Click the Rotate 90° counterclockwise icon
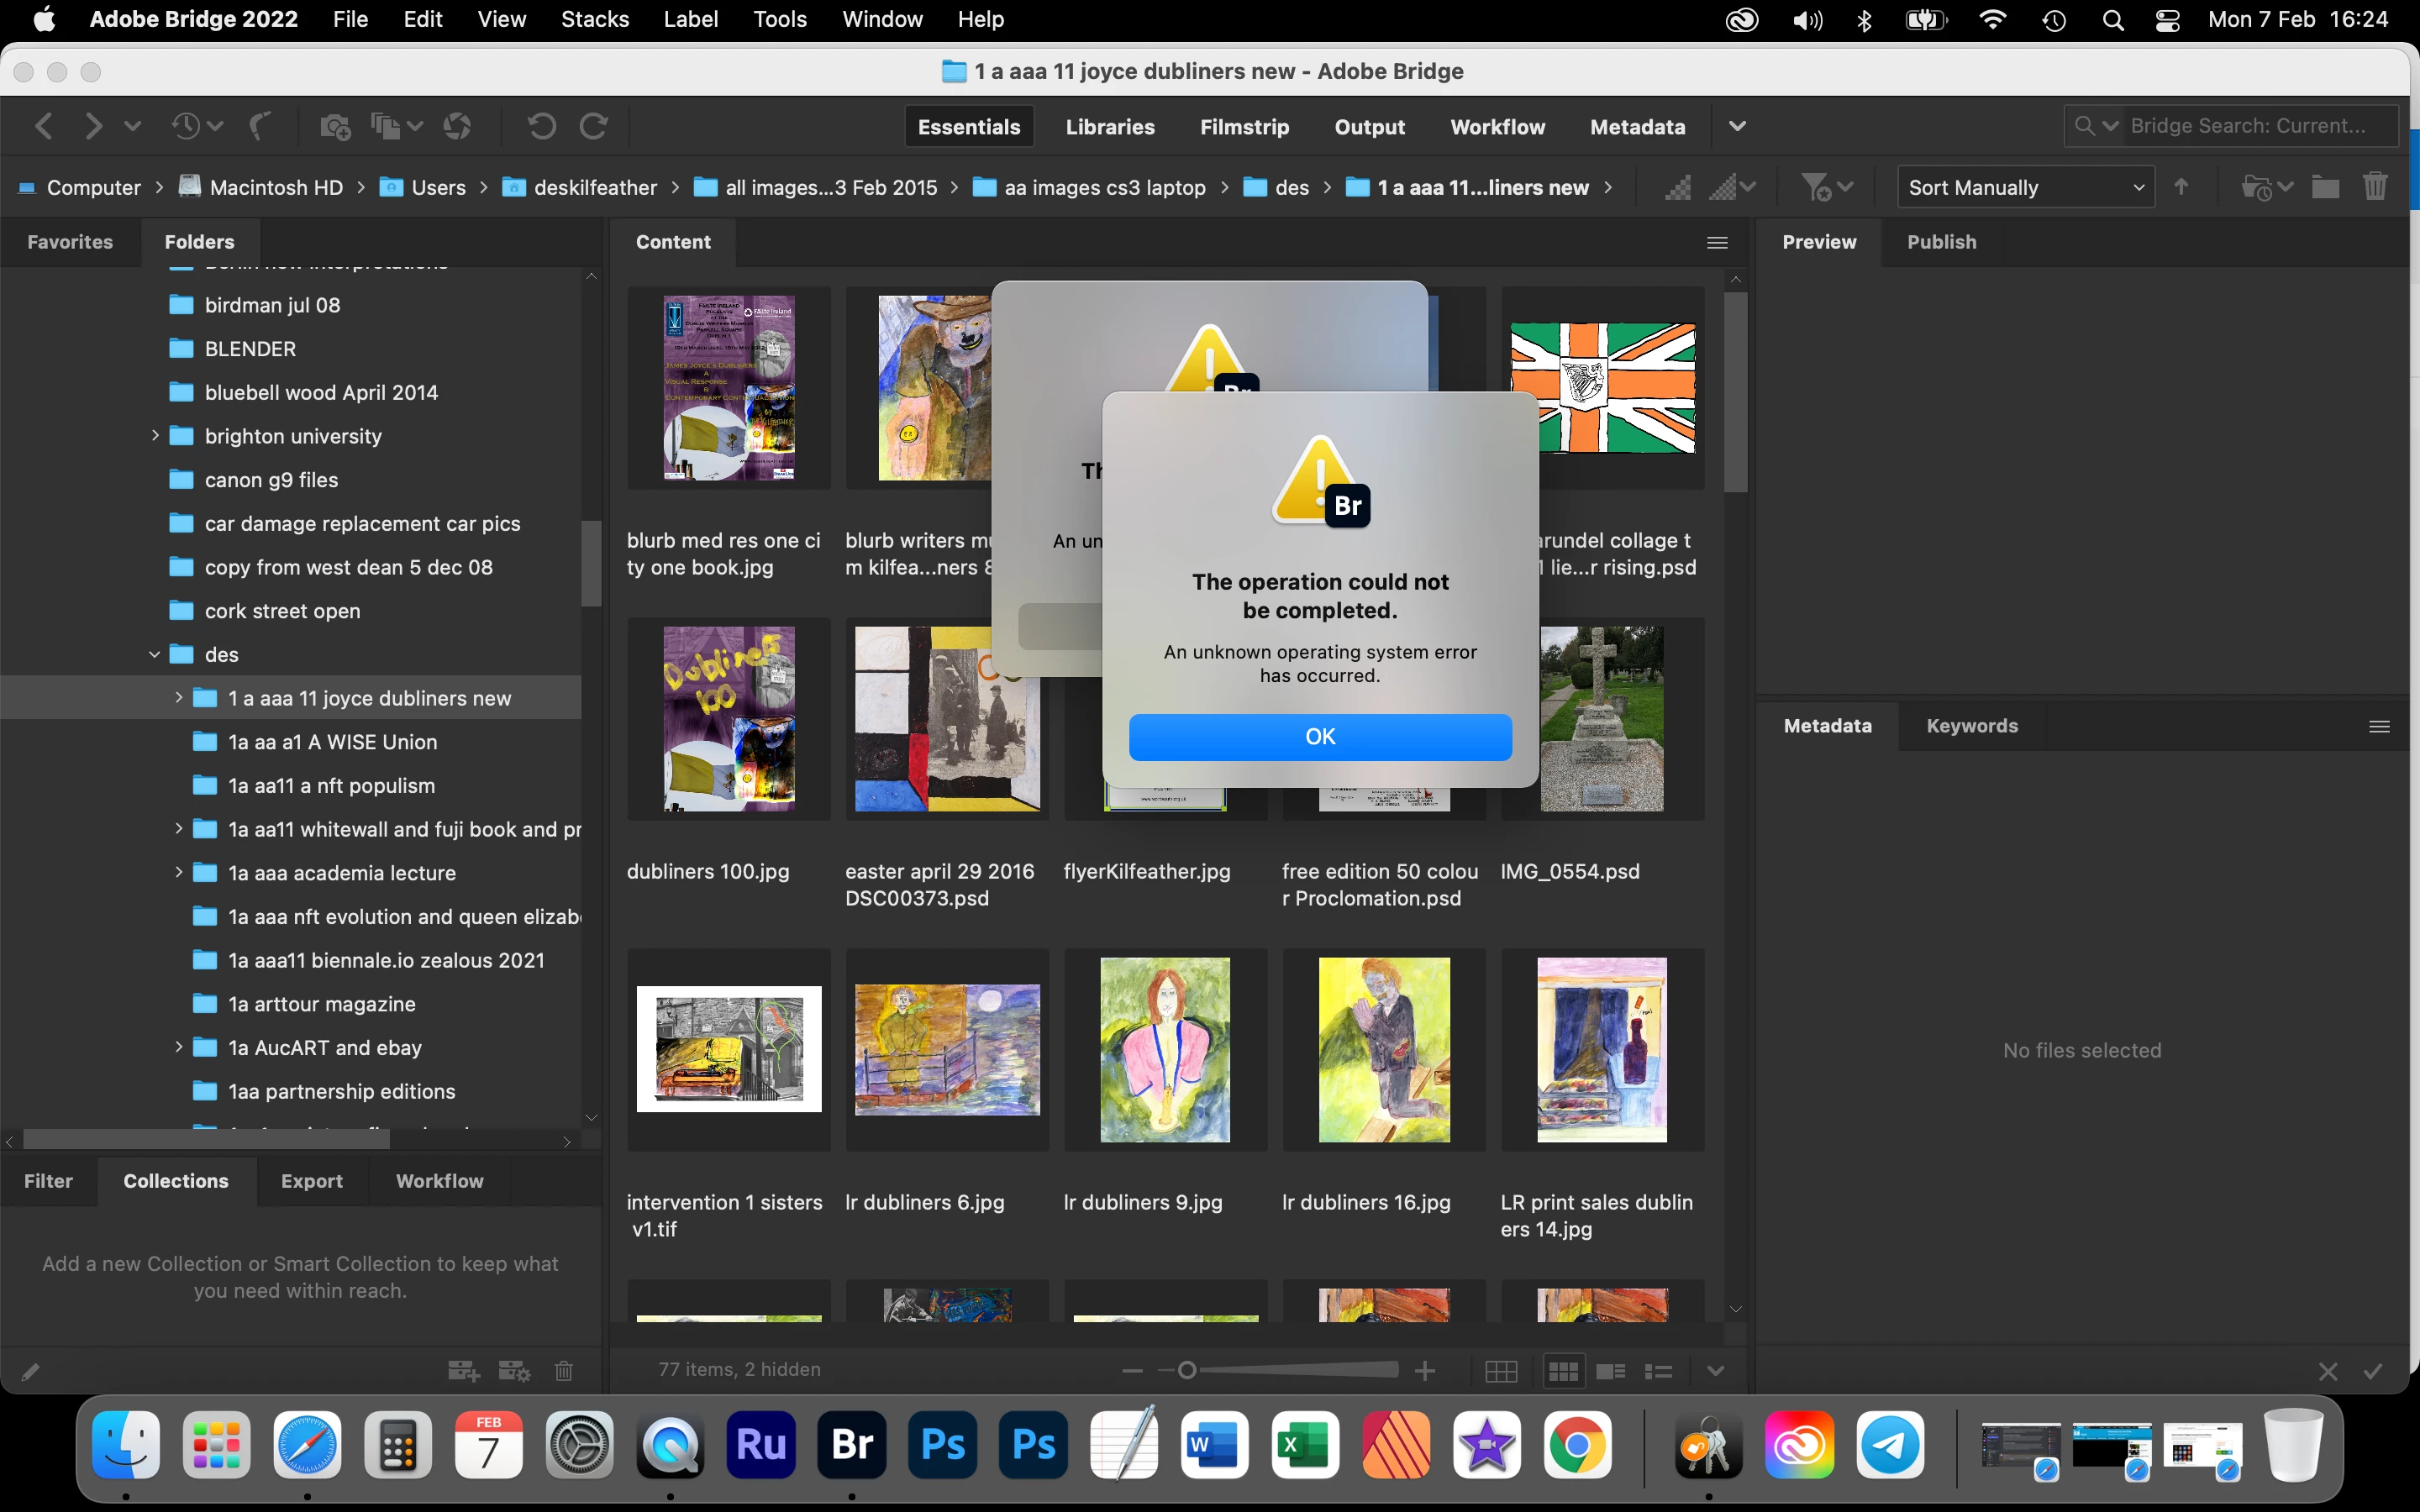 click(x=541, y=127)
